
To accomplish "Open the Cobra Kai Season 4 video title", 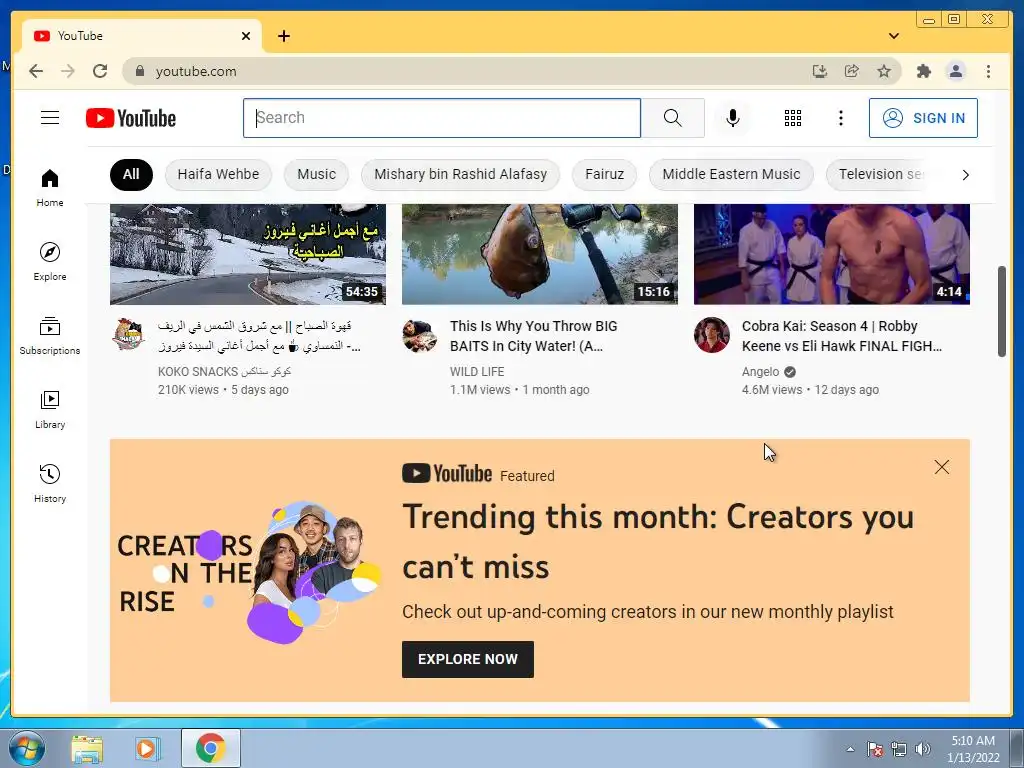I will [x=842, y=336].
